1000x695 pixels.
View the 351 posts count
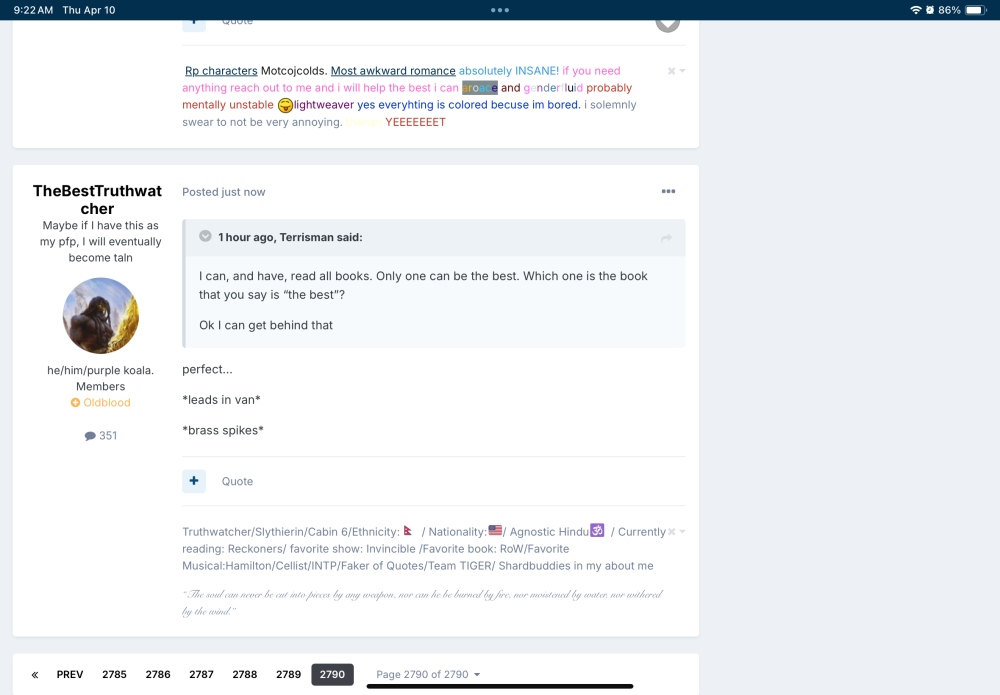click(101, 435)
